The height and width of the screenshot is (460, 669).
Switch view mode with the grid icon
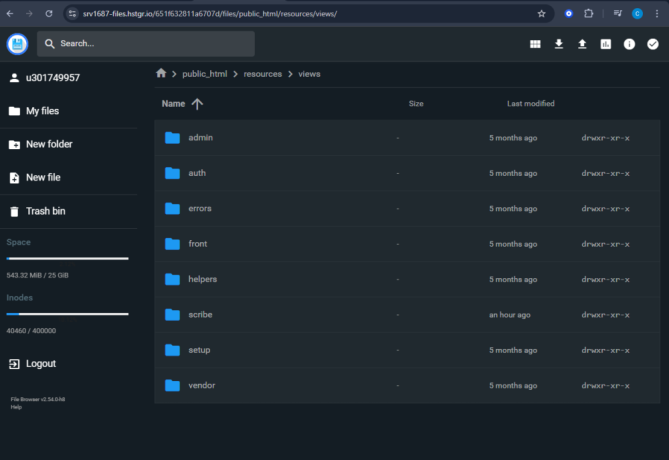click(x=535, y=44)
